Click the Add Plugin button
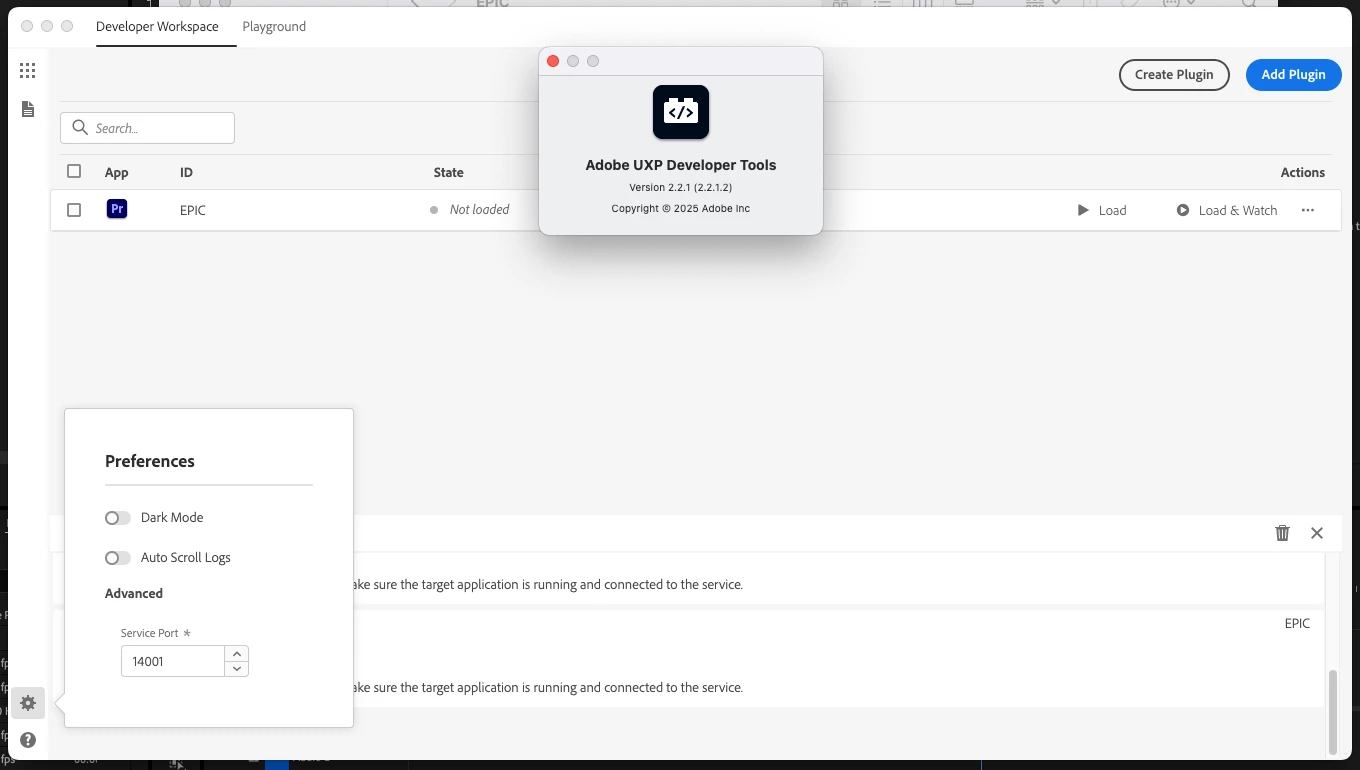1360x770 pixels. (x=1294, y=74)
